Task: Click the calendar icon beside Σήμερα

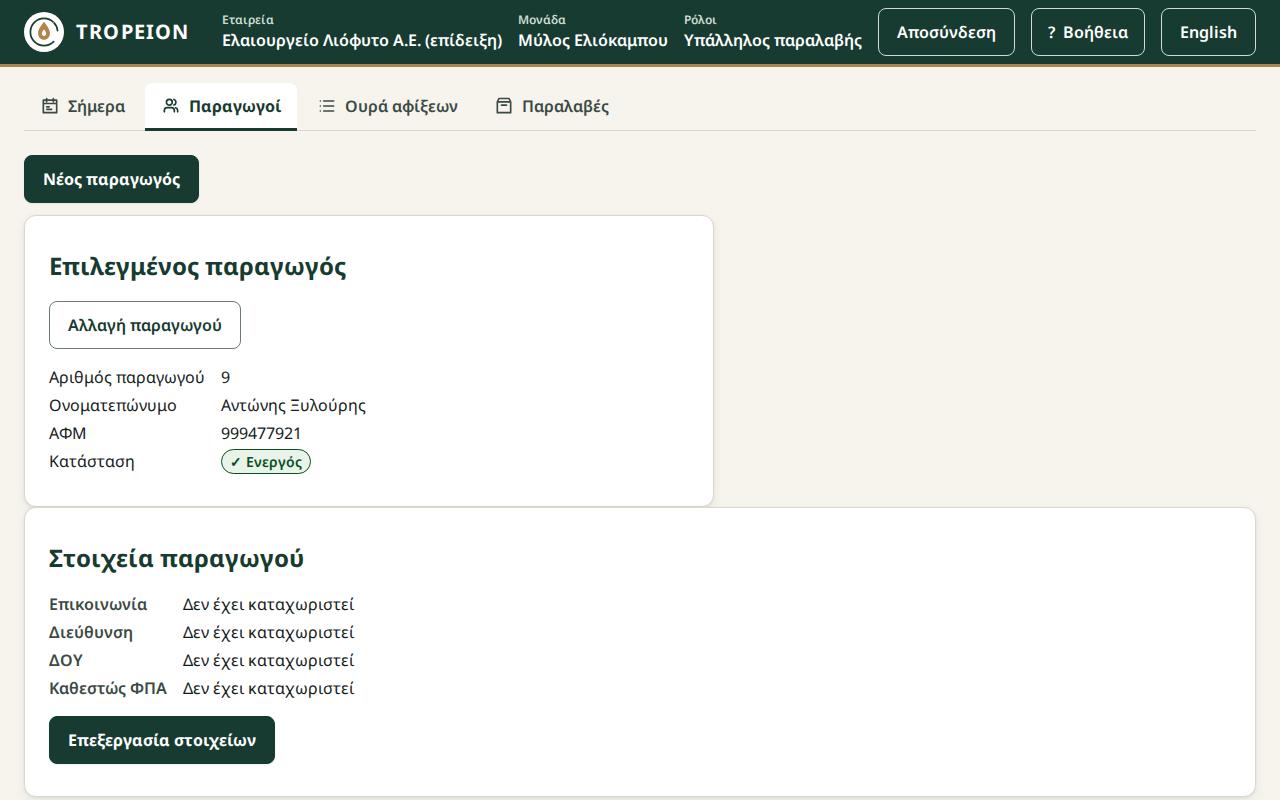Action: tap(50, 106)
